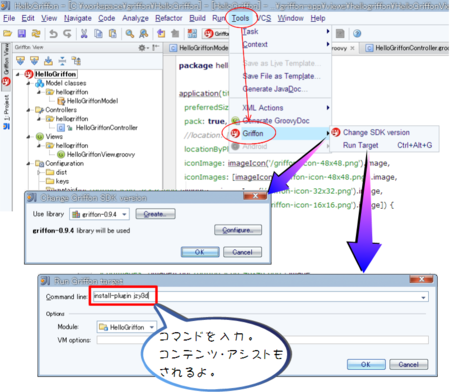This screenshot has height=392, width=450.
Task: Open the Griffon run configuration dropdown
Action: (x=216, y=33)
